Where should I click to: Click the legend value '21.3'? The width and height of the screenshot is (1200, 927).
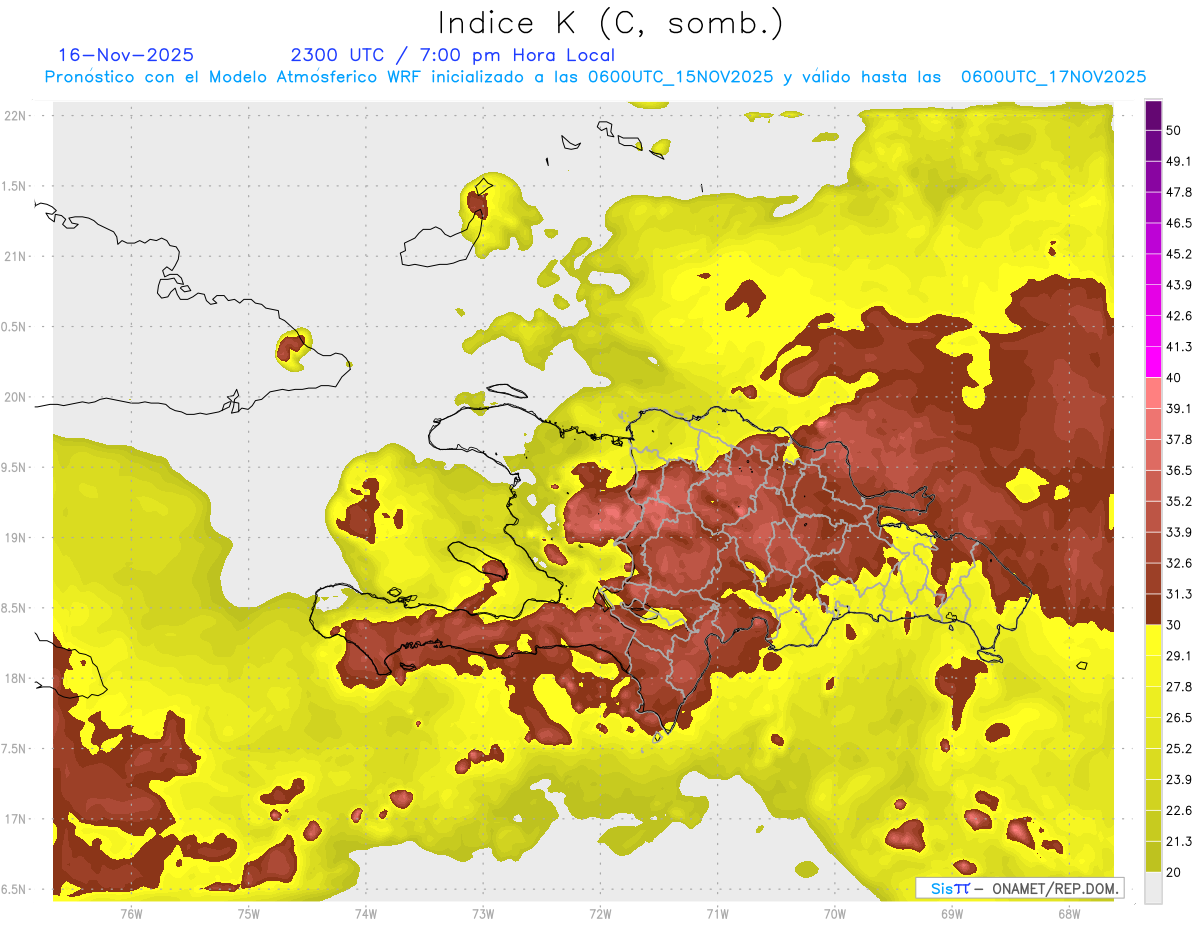(x=1179, y=841)
